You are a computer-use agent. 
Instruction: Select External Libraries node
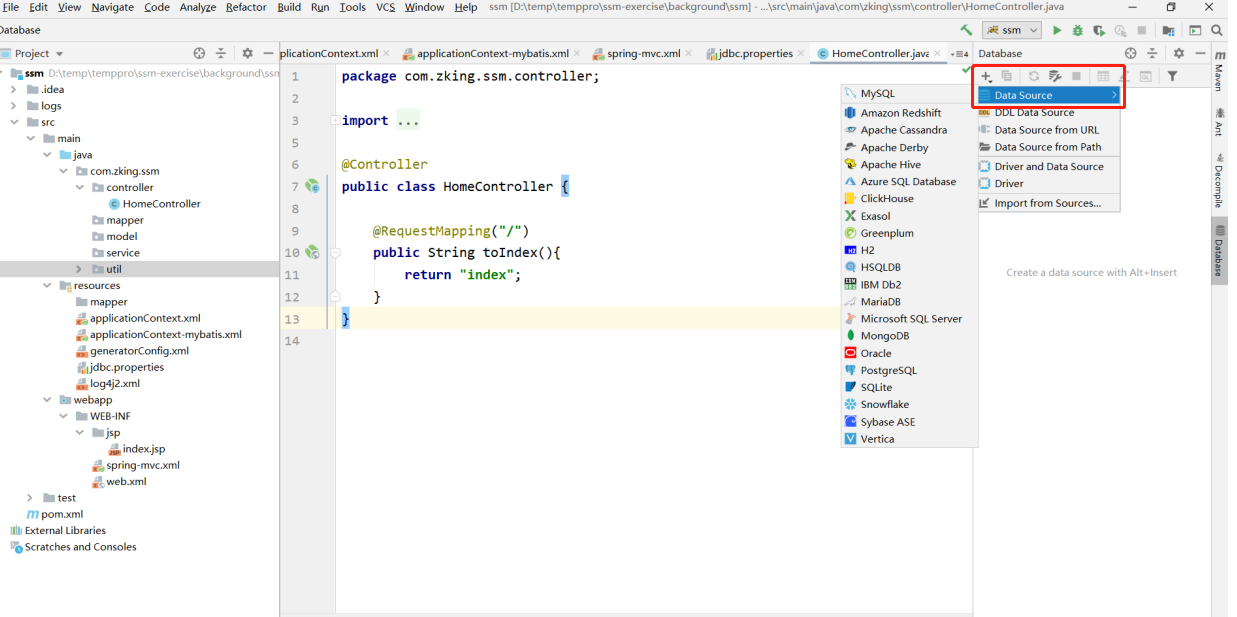click(58, 531)
